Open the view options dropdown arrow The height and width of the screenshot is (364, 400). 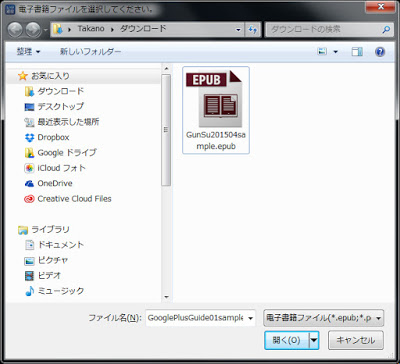[335, 52]
